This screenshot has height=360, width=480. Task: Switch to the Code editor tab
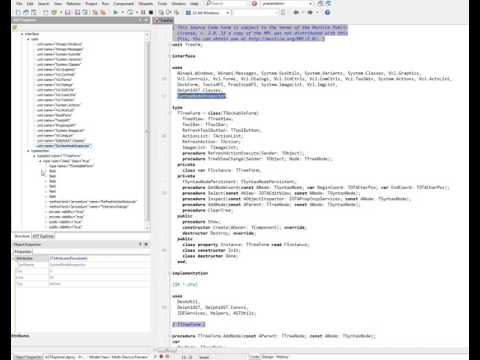(255, 357)
